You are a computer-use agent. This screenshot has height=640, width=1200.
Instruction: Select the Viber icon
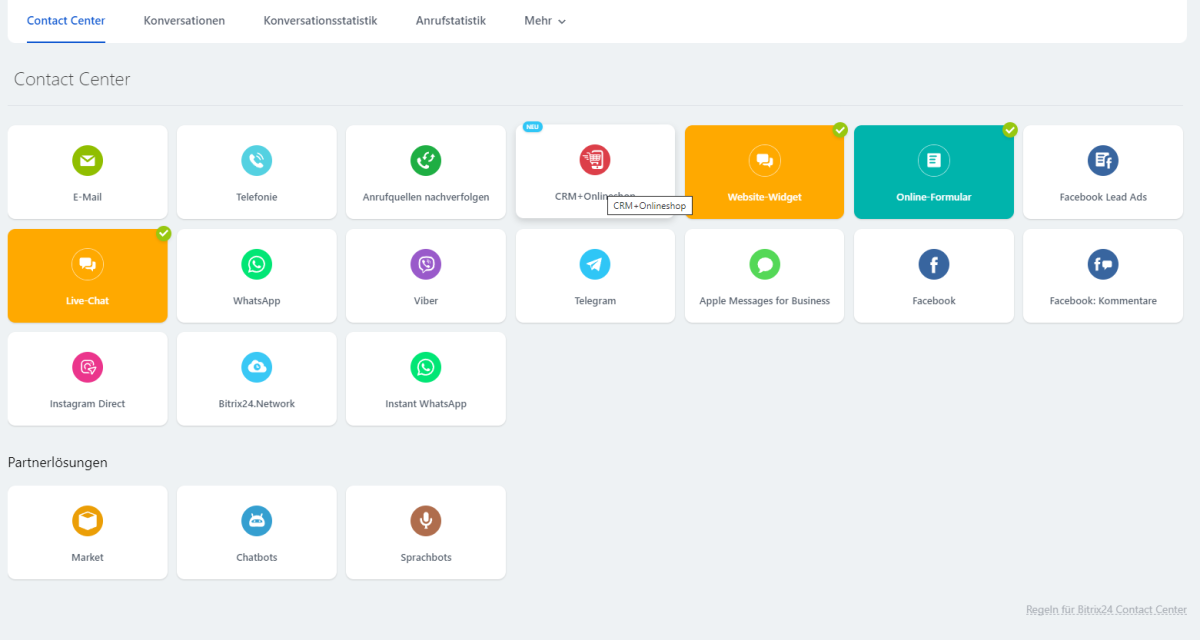426,264
